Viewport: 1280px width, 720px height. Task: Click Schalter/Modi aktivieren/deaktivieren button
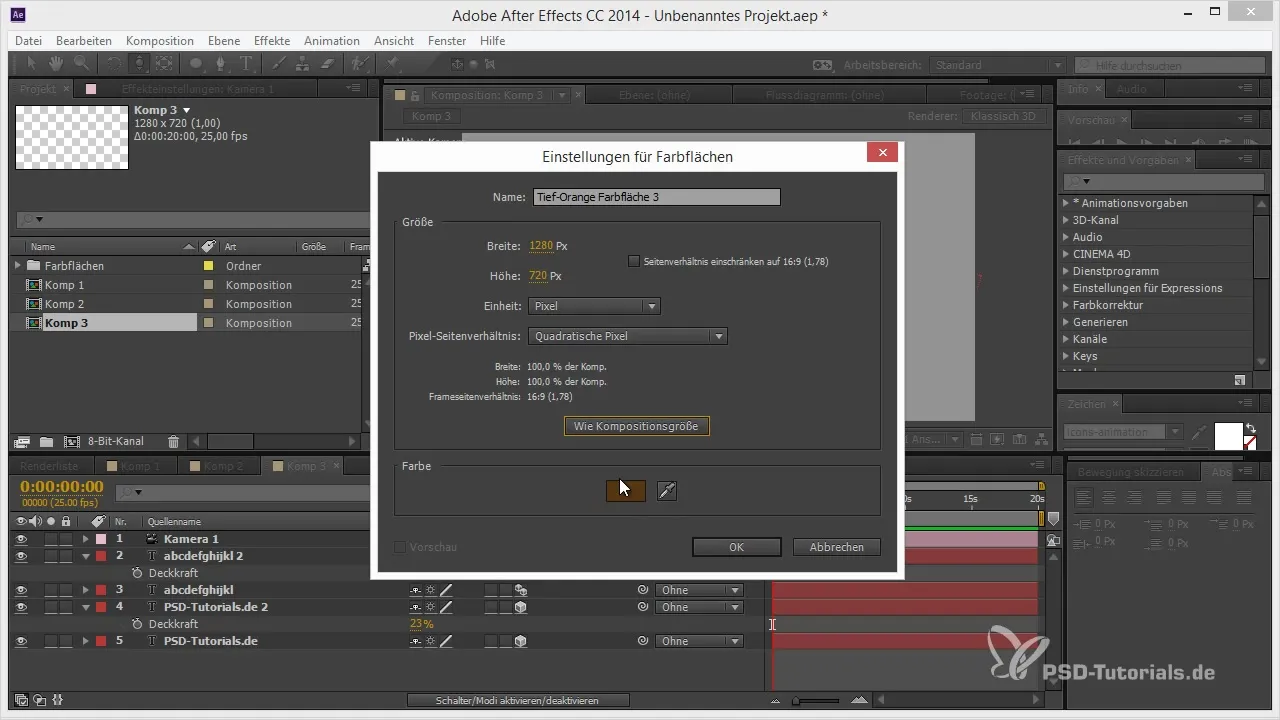[518, 700]
